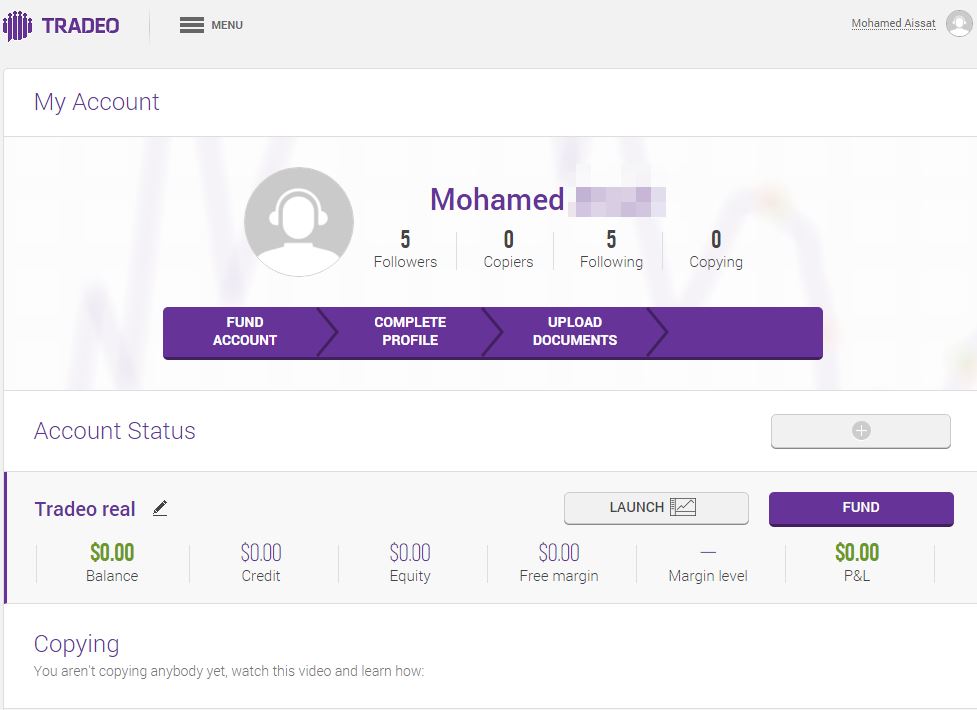Click the Mohamed profile name
This screenshot has width=977, height=710.
coord(497,200)
